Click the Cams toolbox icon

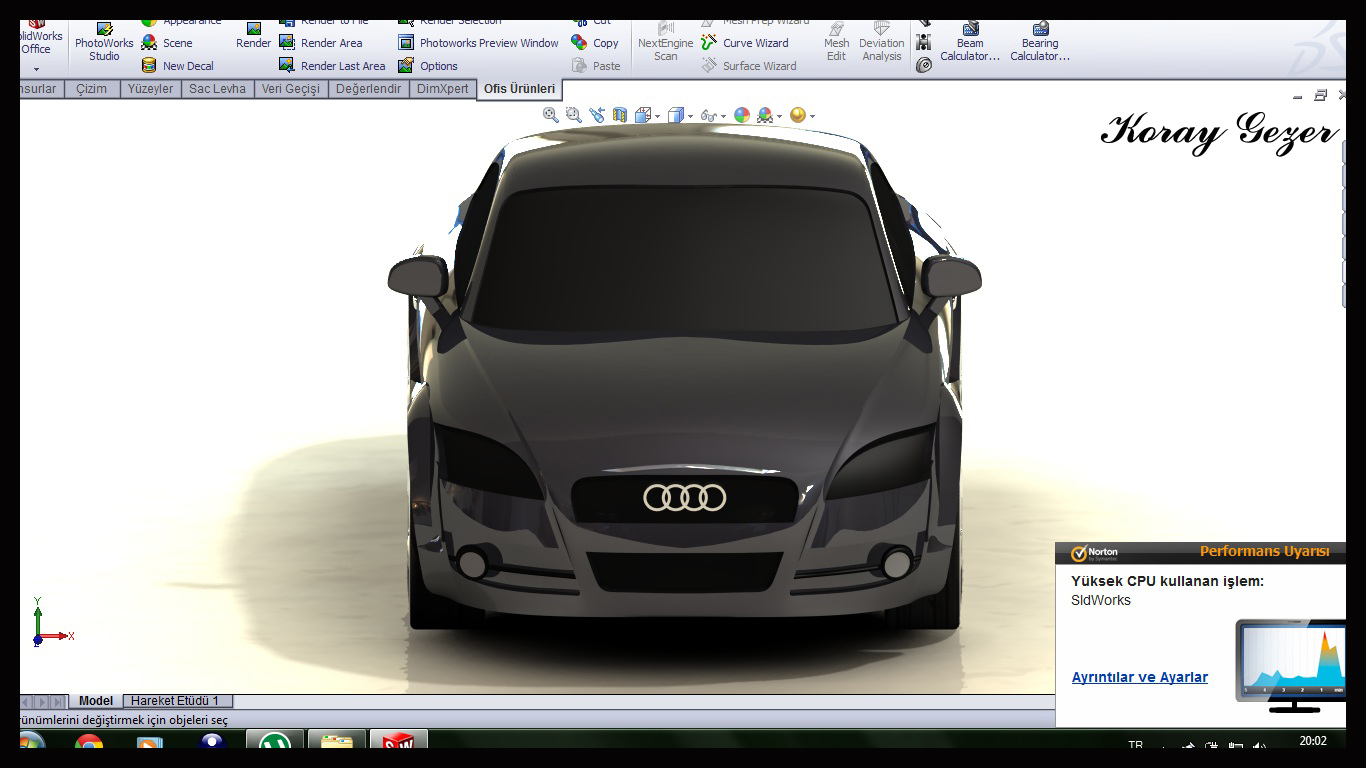pyautogui.click(x=924, y=65)
